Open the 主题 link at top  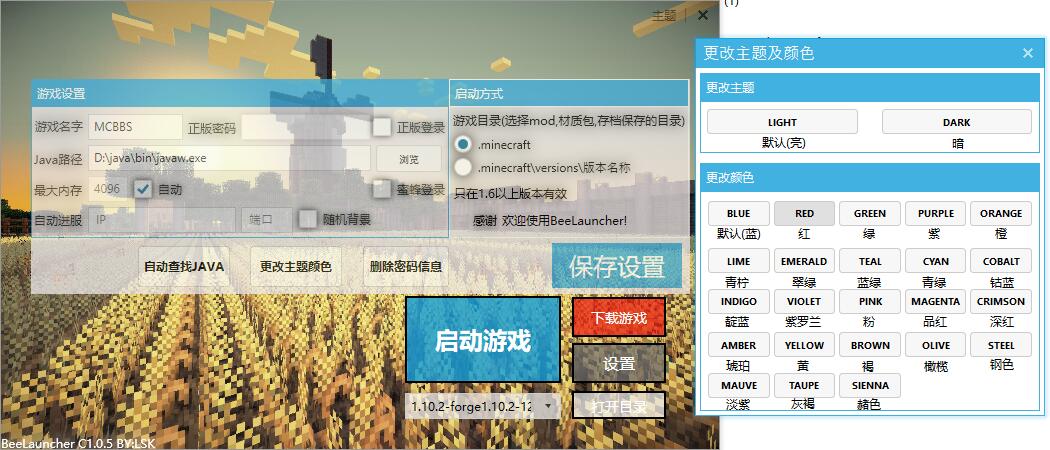[664, 15]
